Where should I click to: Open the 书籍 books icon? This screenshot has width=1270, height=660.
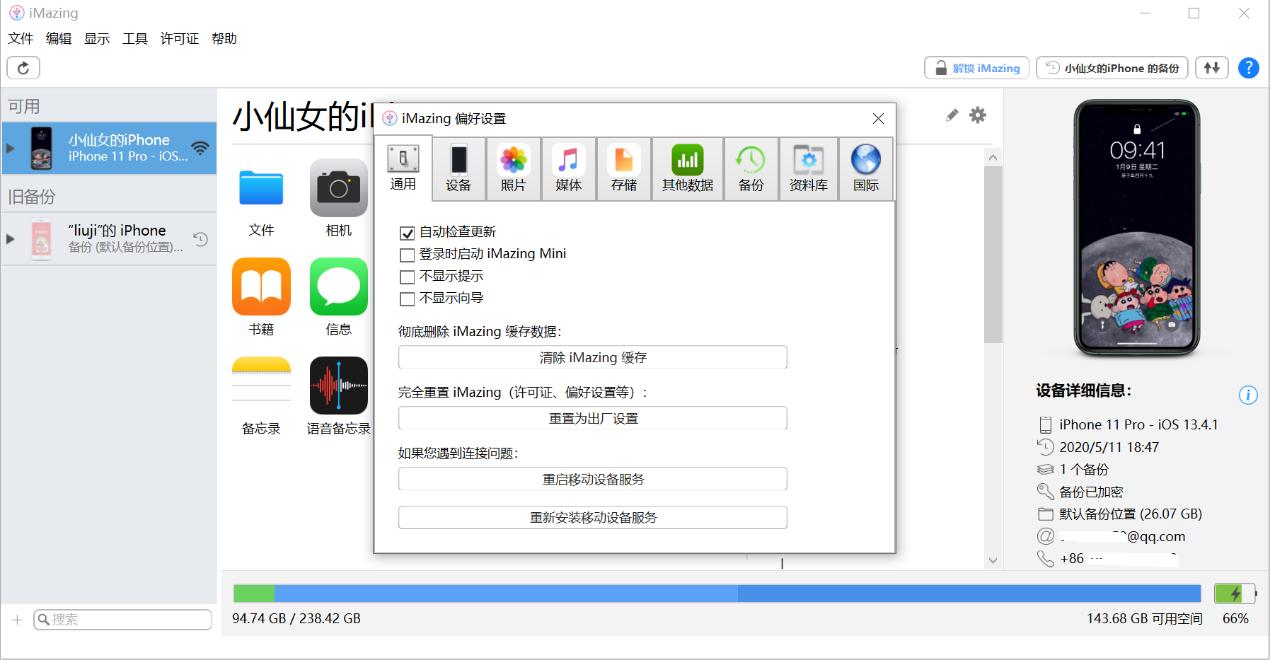(260, 287)
